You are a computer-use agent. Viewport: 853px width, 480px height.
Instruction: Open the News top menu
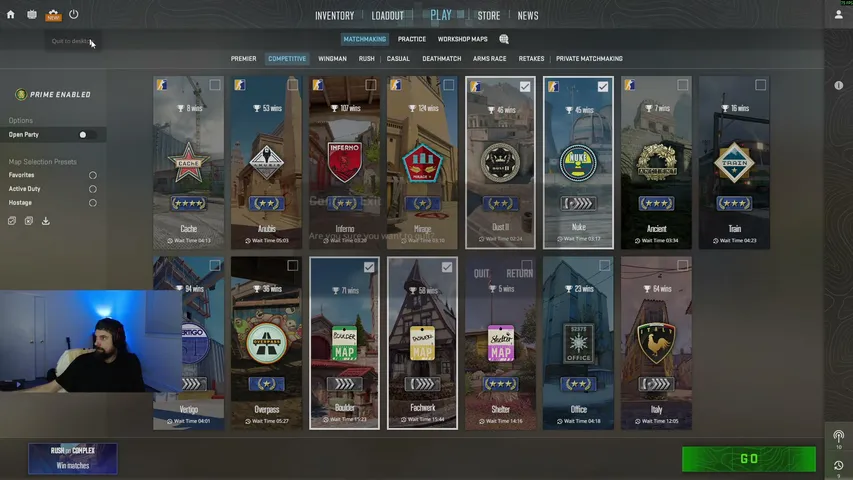[528, 16]
